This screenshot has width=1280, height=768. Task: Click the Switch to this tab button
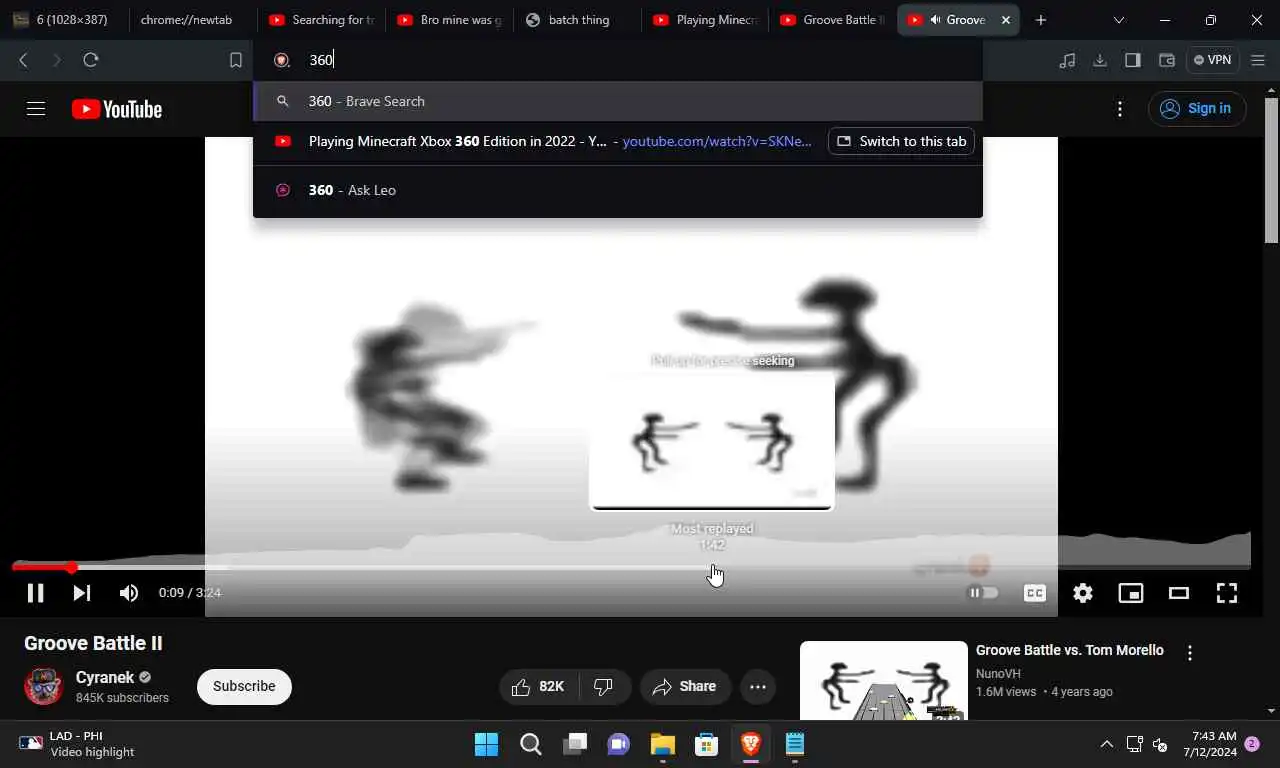(902, 141)
